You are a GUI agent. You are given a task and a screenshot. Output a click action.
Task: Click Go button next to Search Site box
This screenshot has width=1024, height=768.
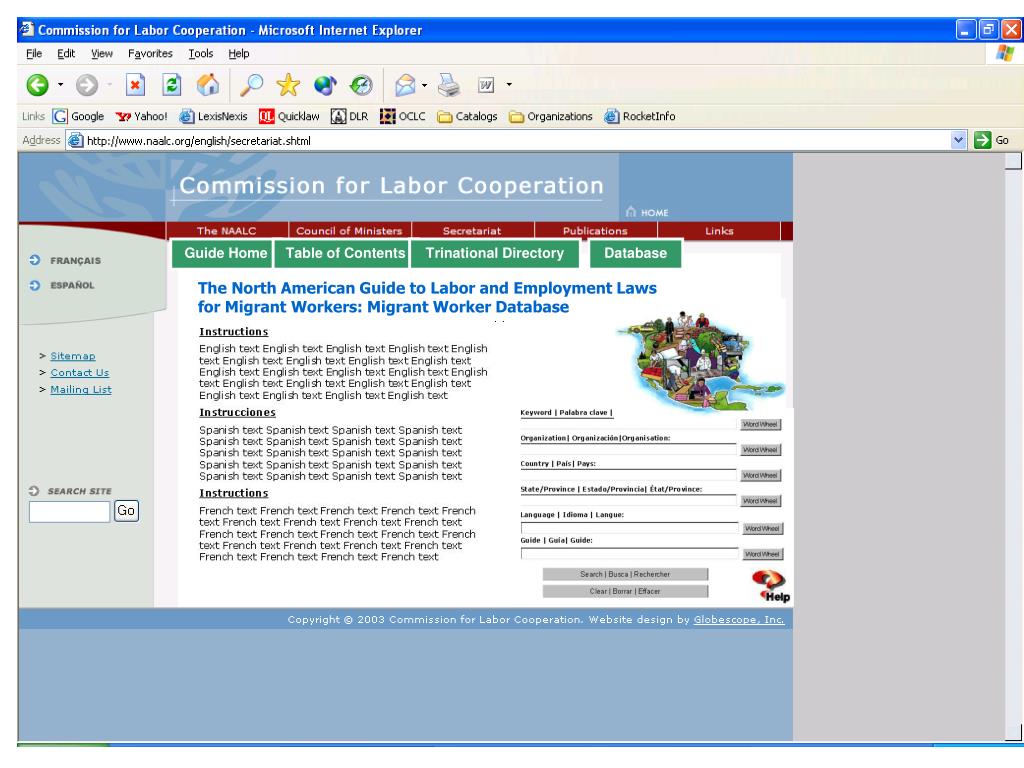(126, 511)
